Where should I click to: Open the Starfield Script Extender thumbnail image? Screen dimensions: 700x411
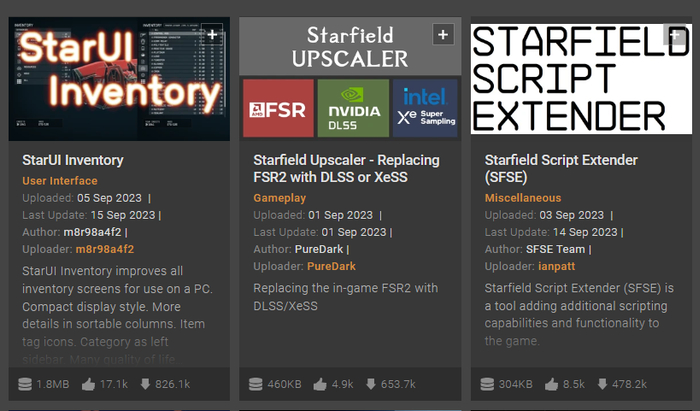point(581,79)
